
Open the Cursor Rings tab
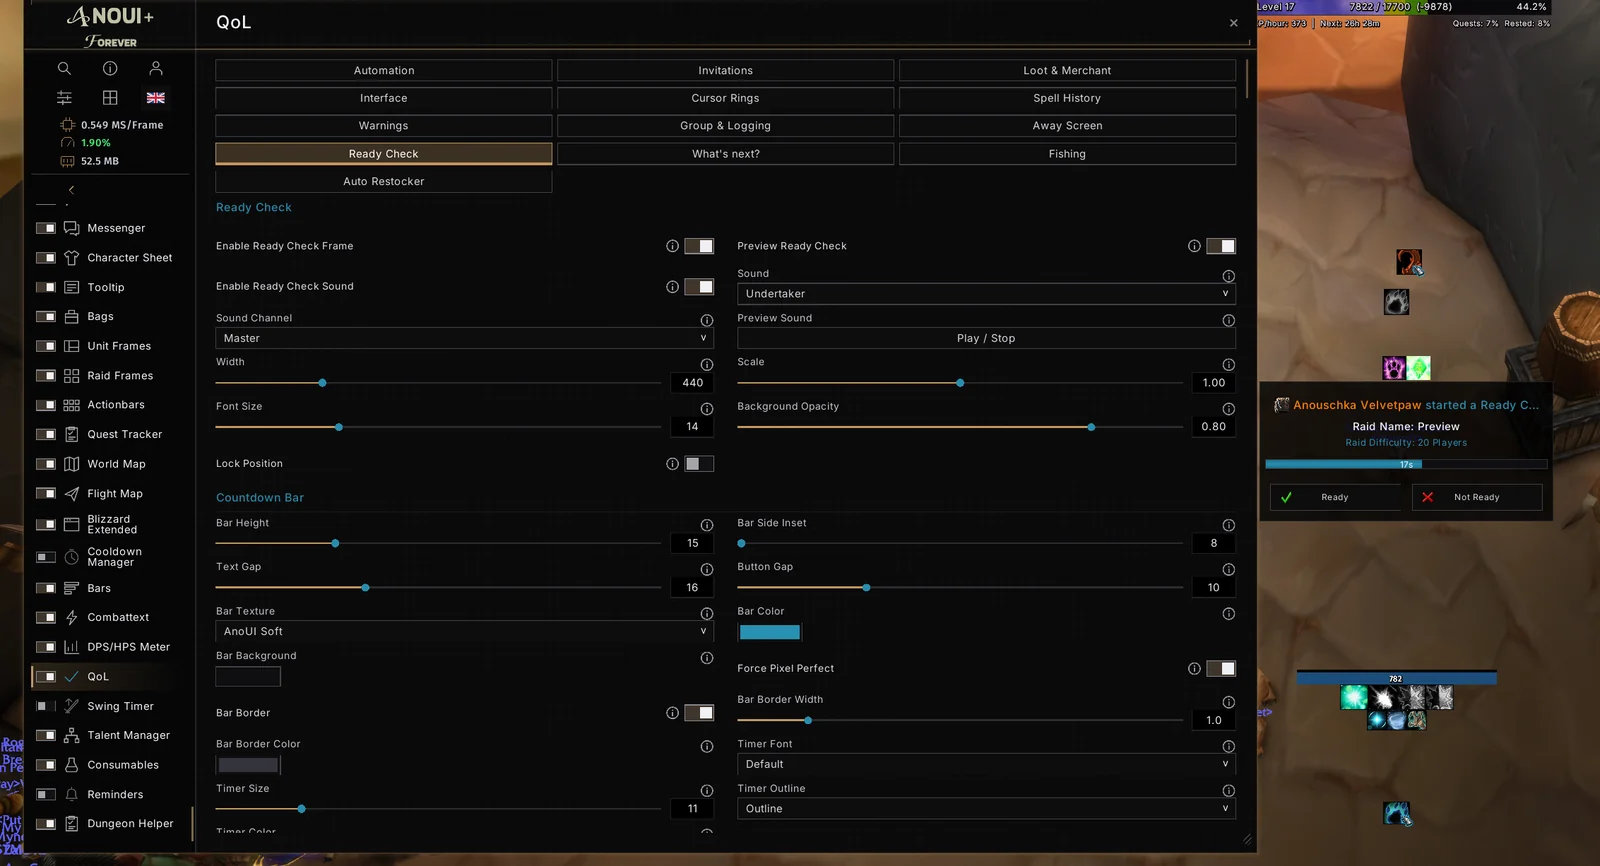(726, 98)
